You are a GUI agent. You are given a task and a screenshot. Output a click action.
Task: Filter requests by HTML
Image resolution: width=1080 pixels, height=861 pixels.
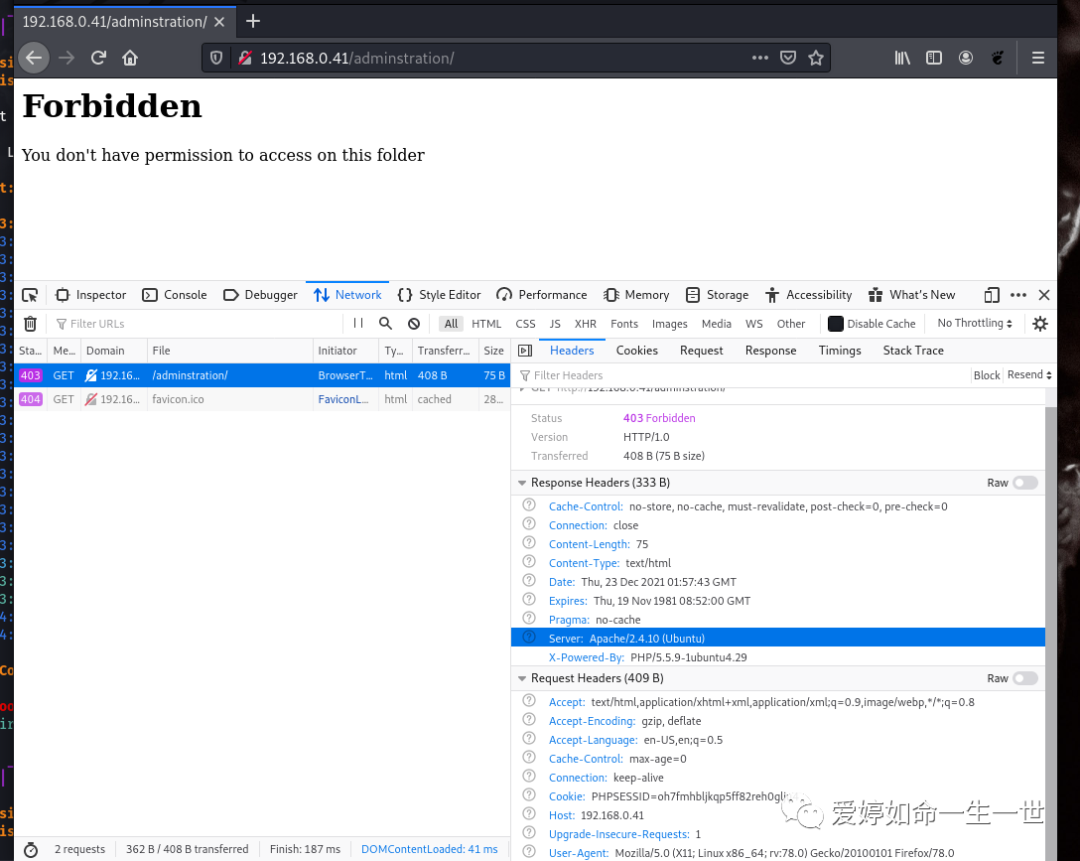coord(486,324)
